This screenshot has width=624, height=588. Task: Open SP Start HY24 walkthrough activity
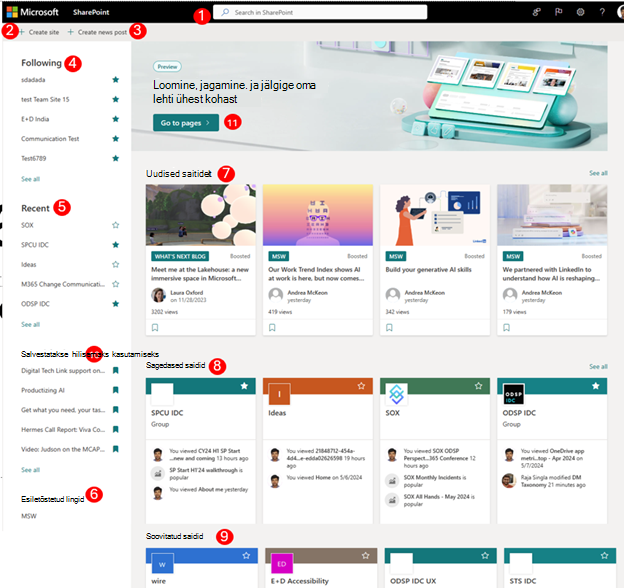point(206,473)
